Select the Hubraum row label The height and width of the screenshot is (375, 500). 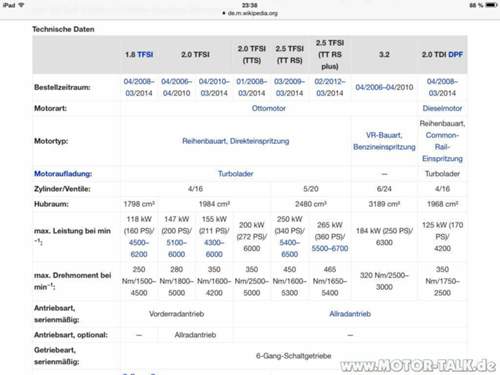coord(51,204)
